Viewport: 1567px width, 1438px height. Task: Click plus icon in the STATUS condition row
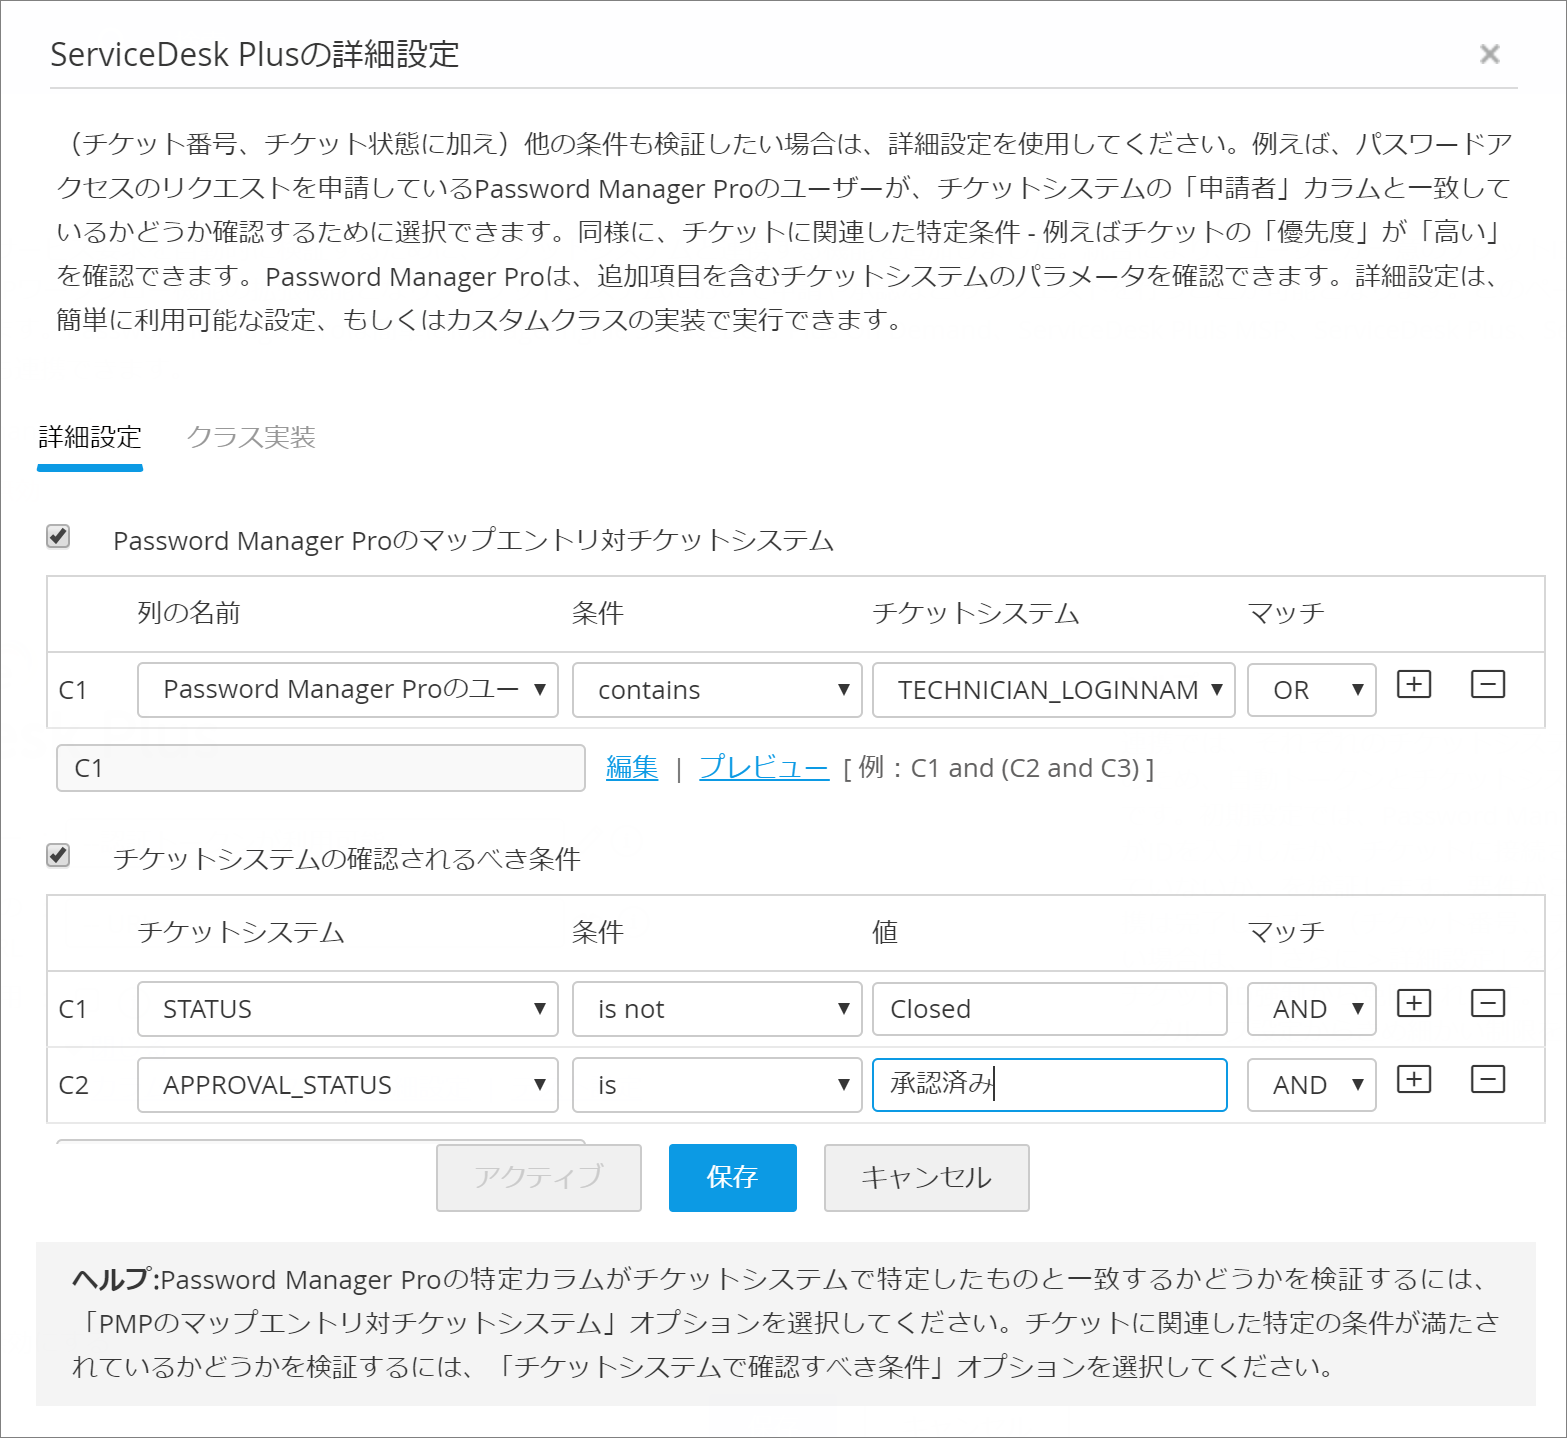coord(1413,1004)
